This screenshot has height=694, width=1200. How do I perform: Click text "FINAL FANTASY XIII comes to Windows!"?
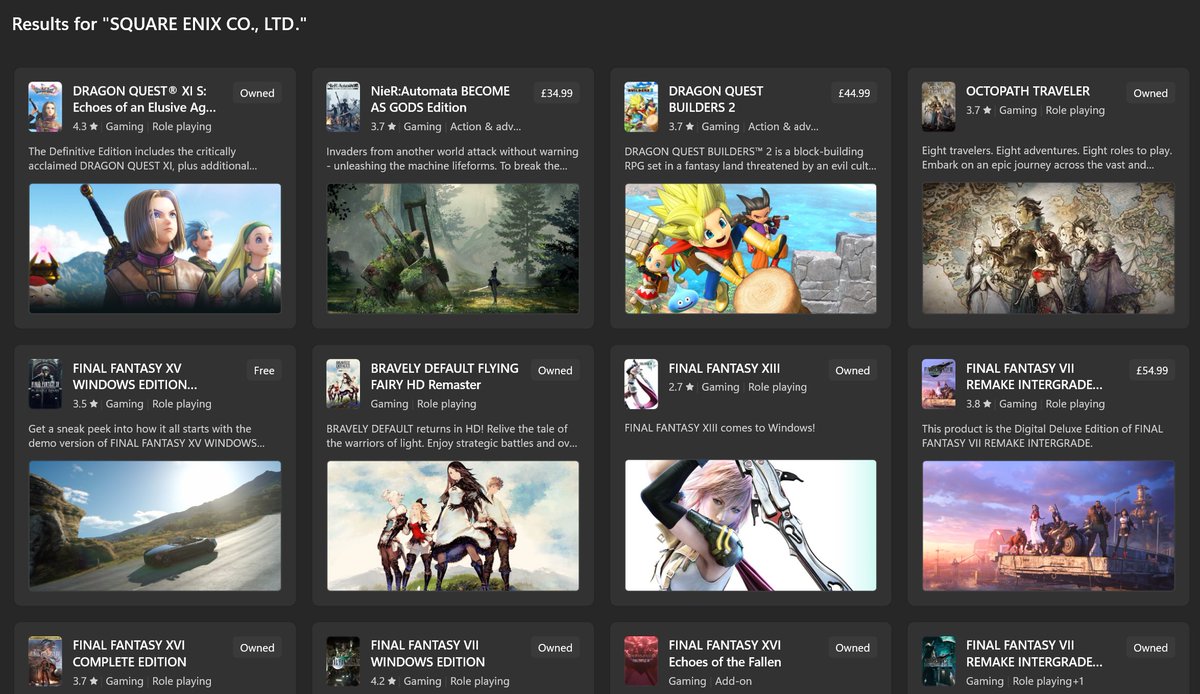[720, 428]
